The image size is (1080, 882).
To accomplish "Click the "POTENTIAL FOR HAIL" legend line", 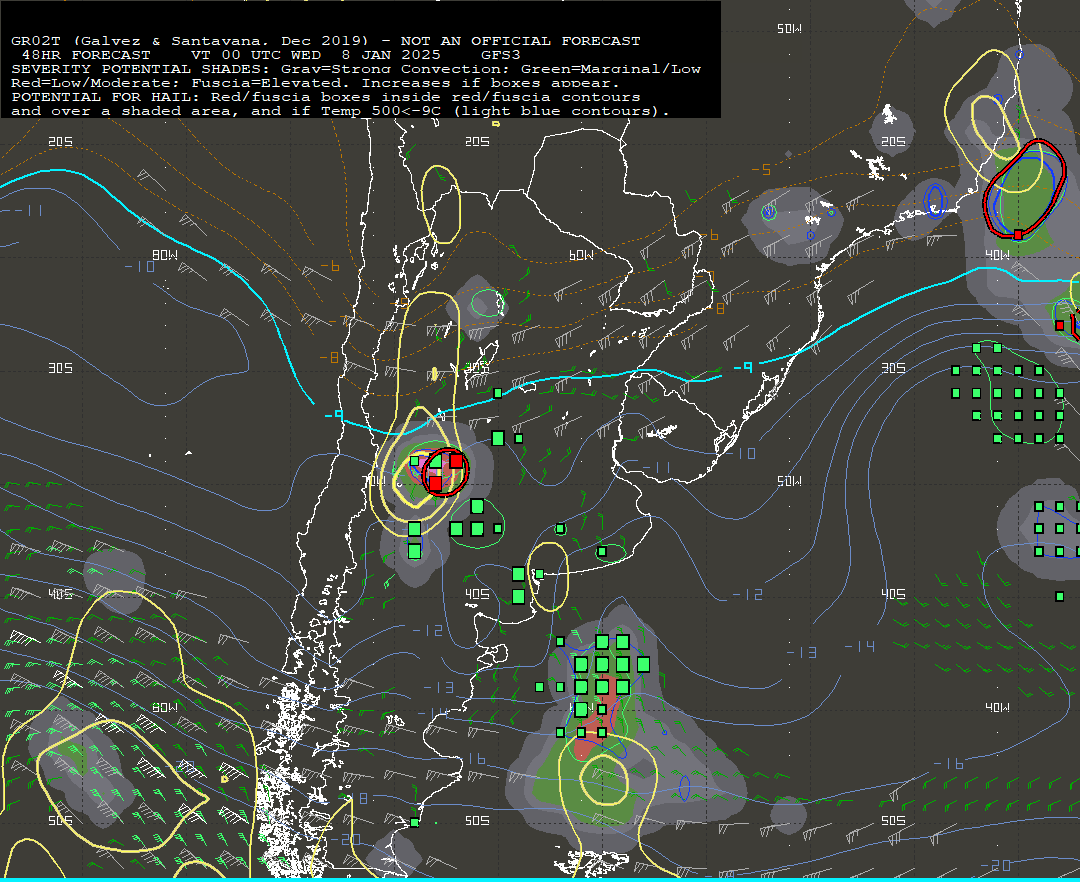I will pos(326,97).
